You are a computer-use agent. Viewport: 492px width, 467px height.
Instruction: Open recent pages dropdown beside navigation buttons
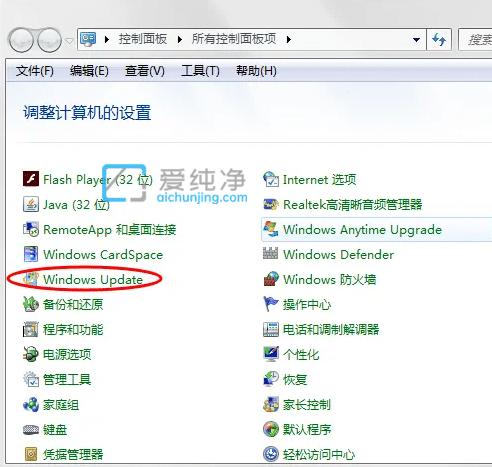click(69, 41)
